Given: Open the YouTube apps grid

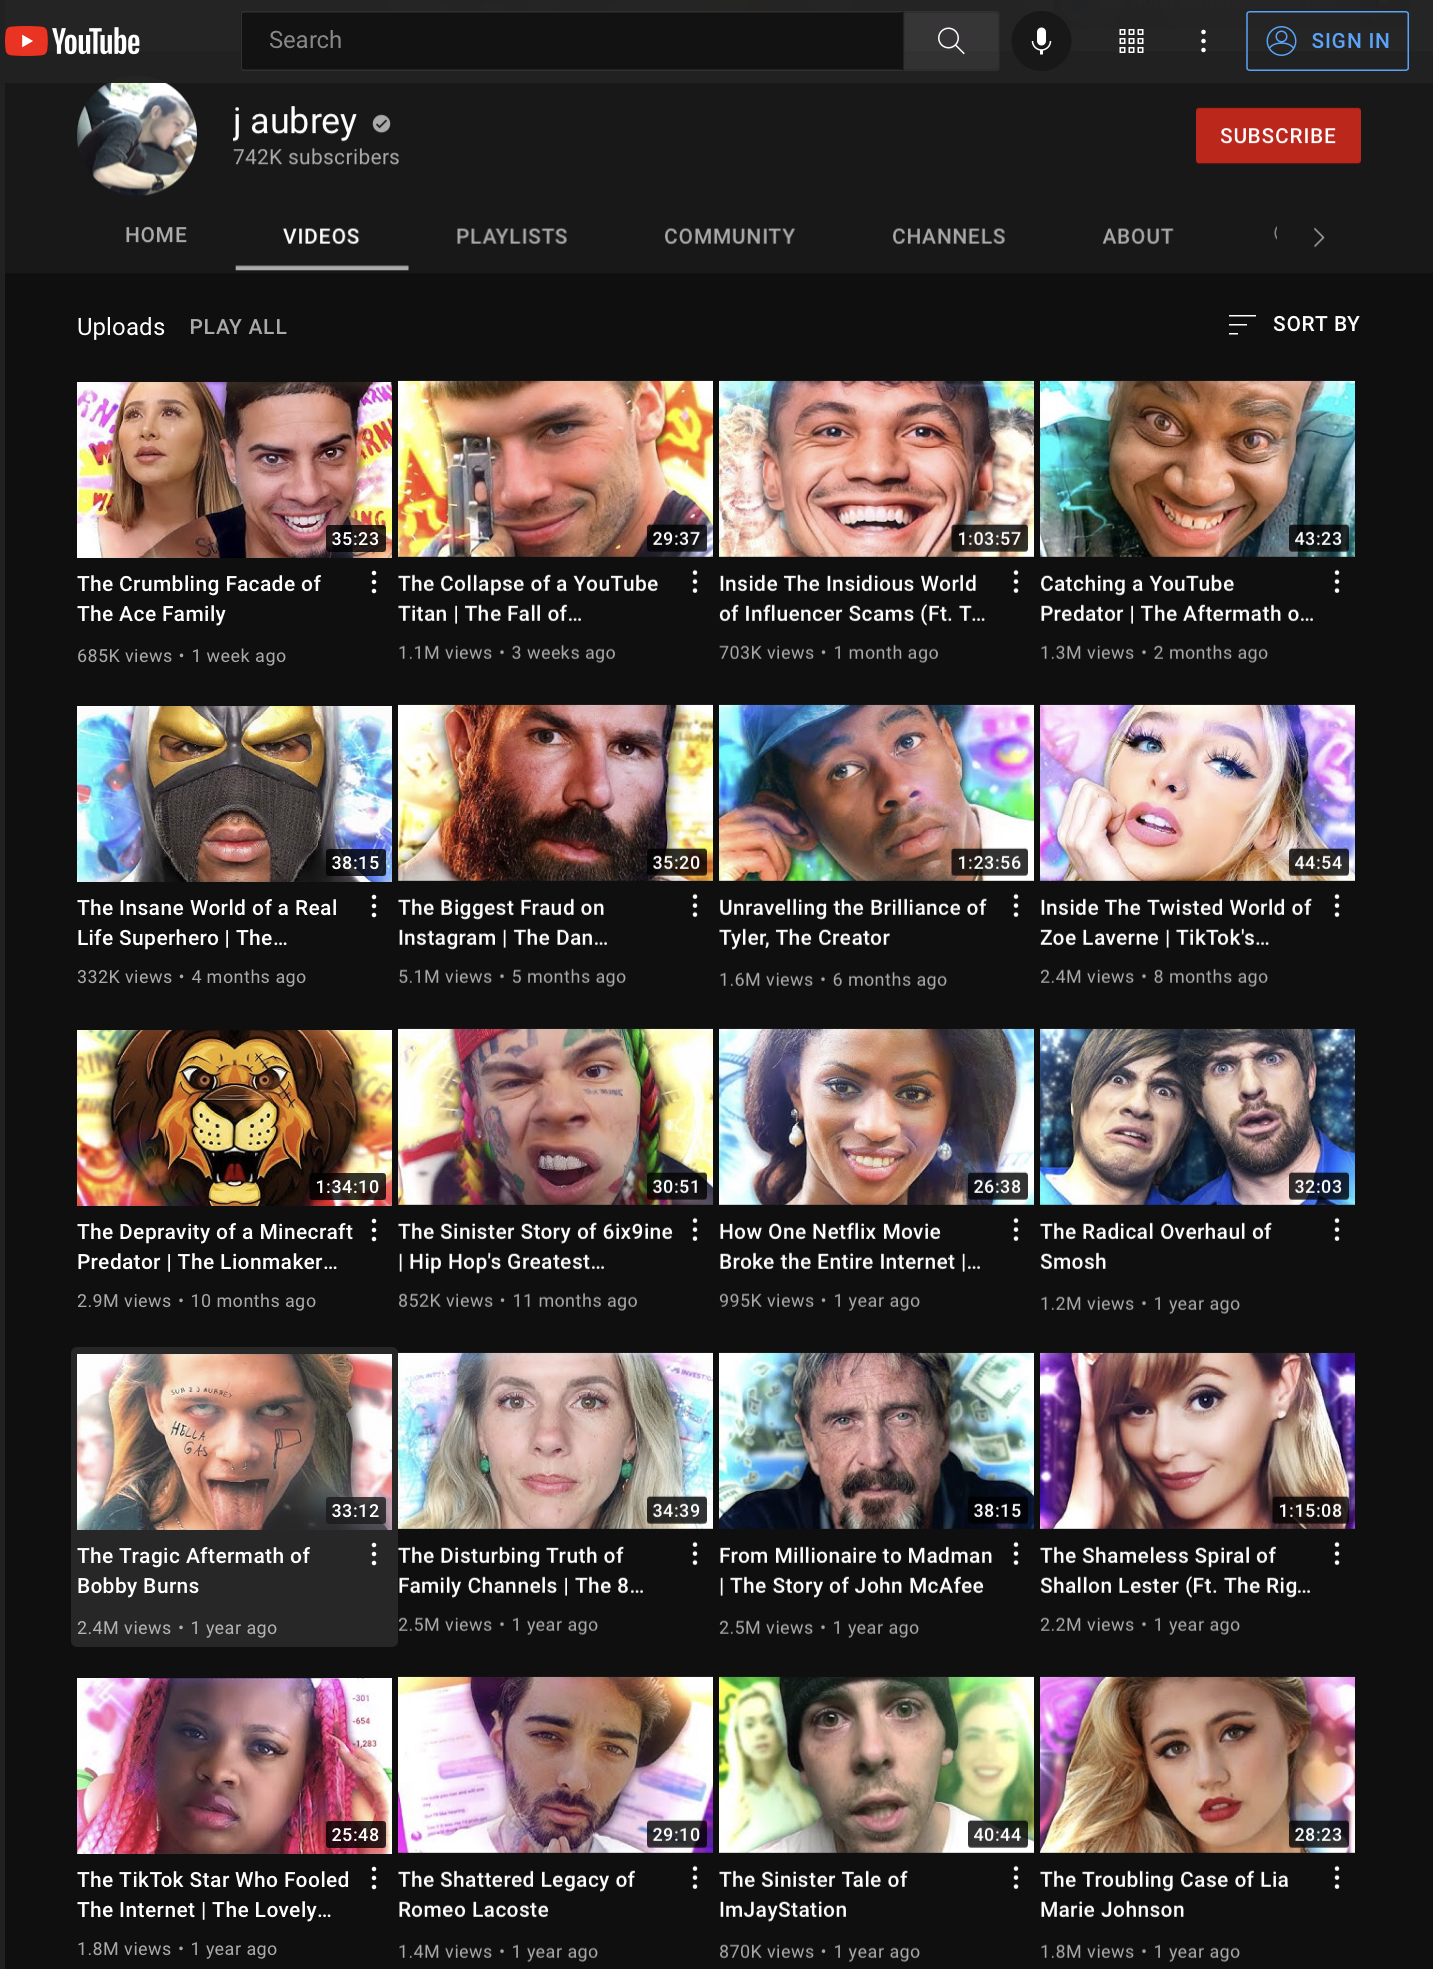Looking at the screenshot, I should (1131, 41).
